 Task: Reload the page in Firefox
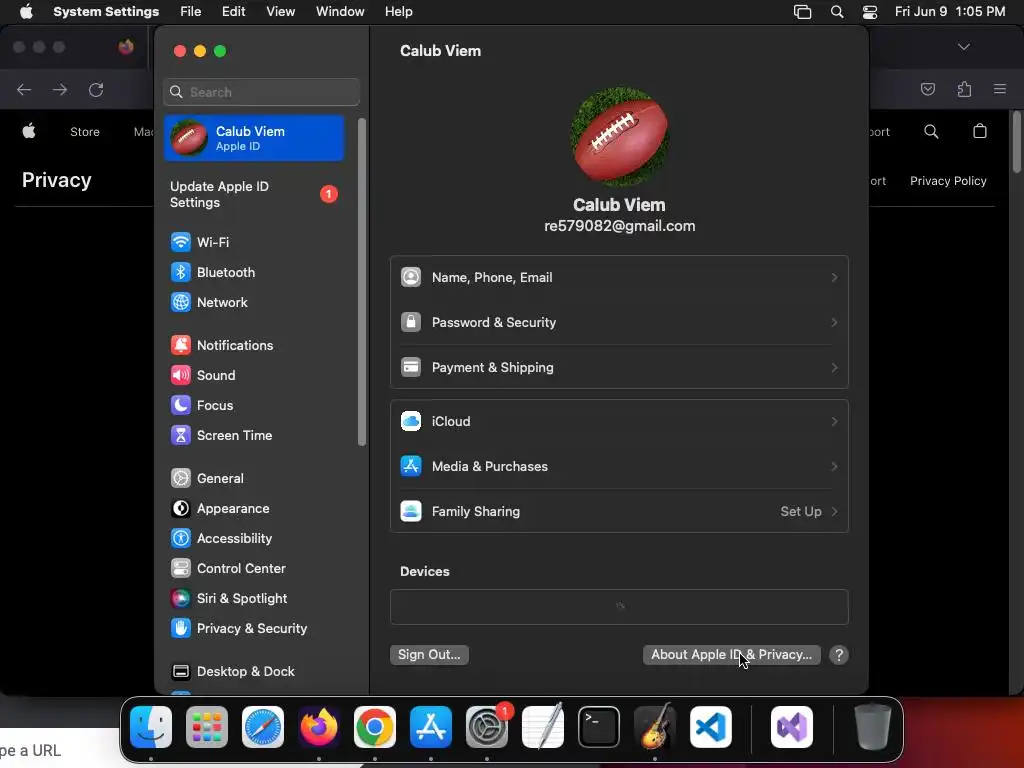(x=96, y=89)
